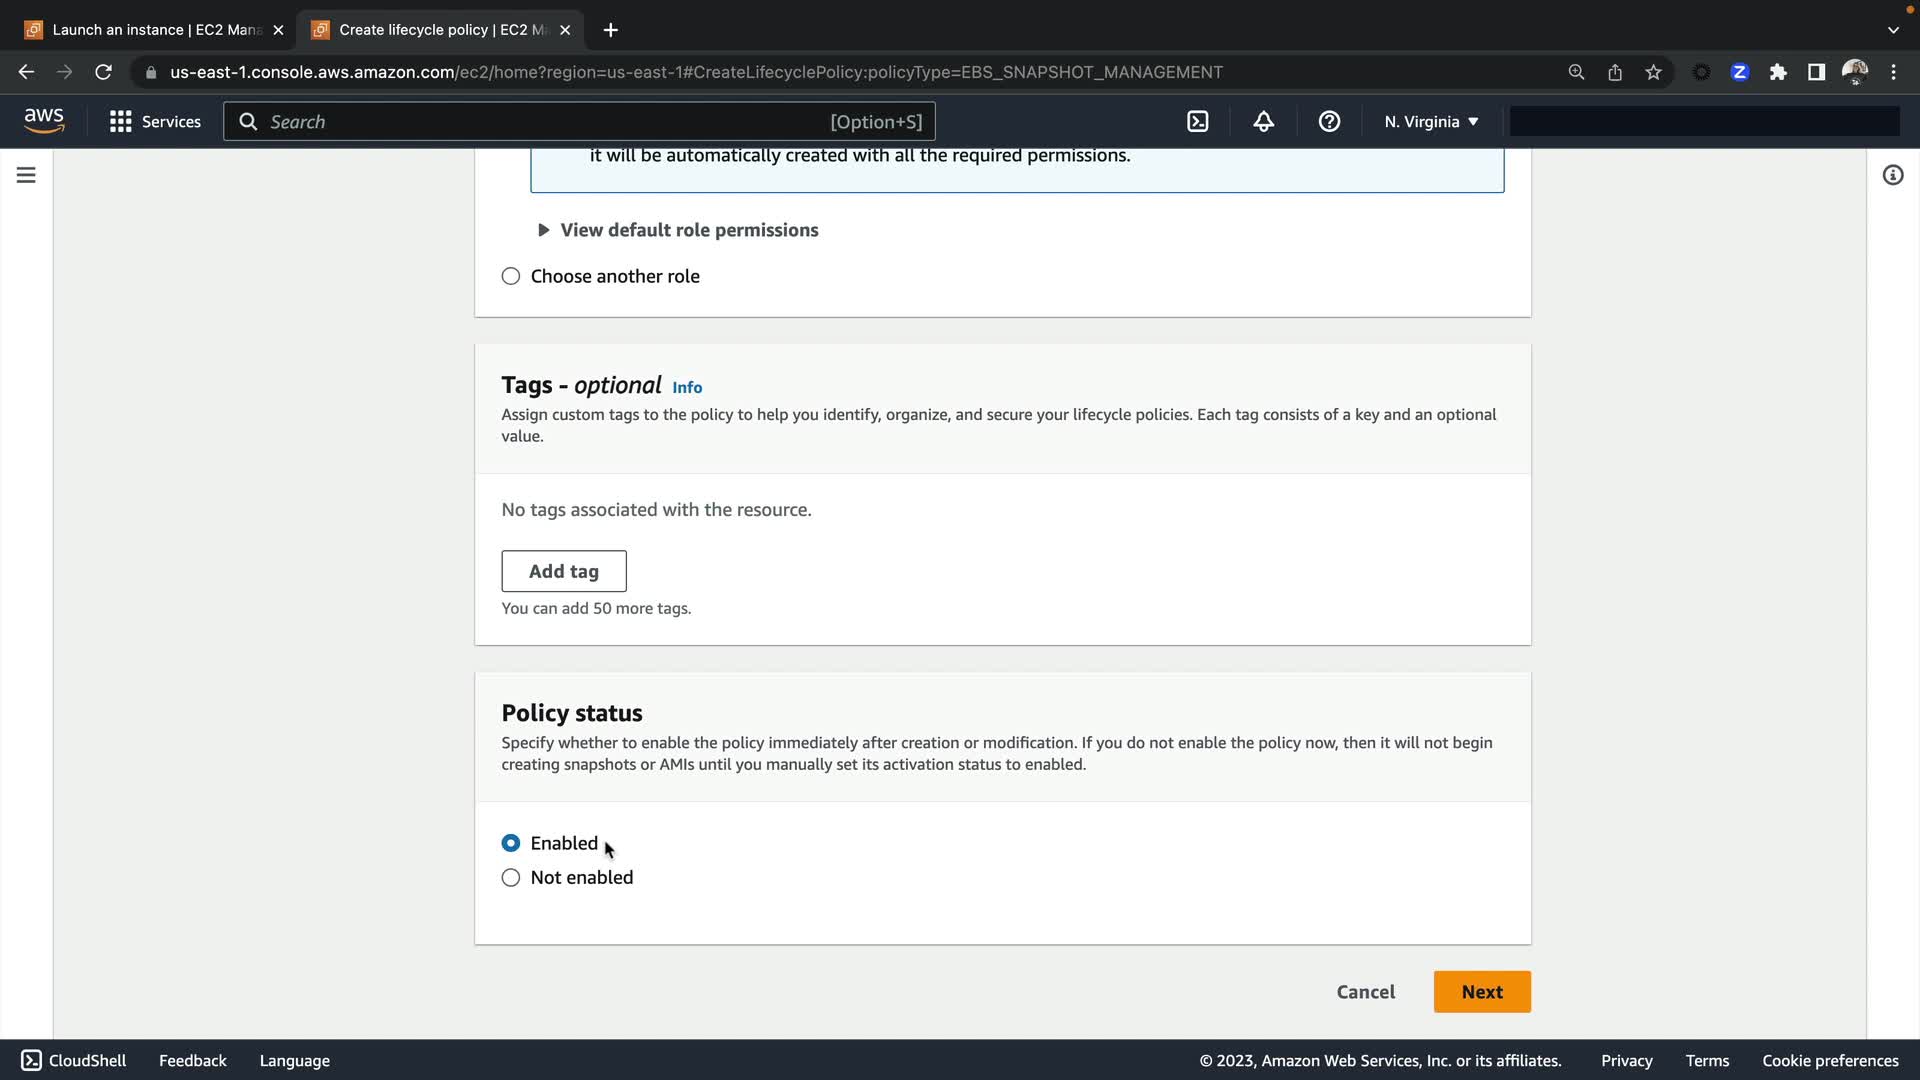1920x1080 pixels.
Task: Click the Add tag button
Action: [x=563, y=571]
